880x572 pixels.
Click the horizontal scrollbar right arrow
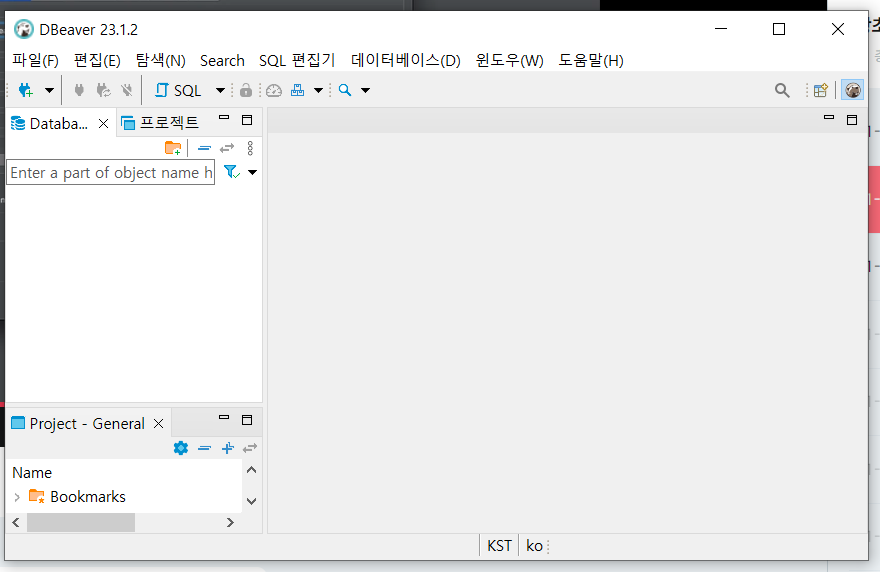point(230,523)
